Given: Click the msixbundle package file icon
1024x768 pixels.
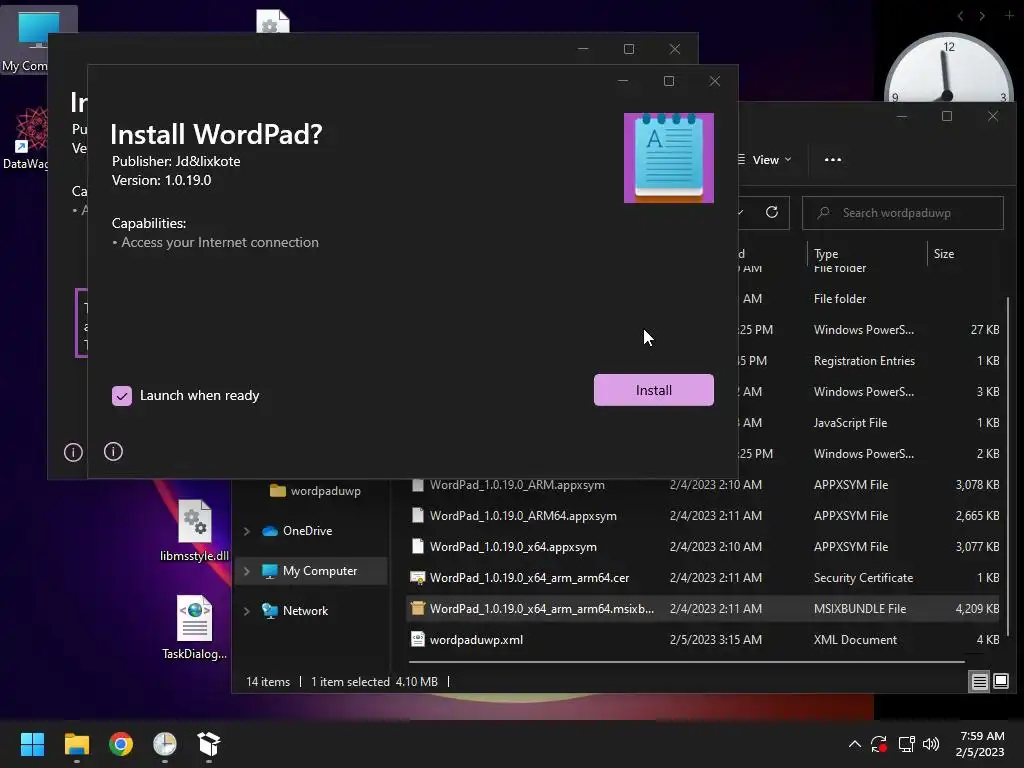Looking at the screenshot, I should tap(417, 609).
